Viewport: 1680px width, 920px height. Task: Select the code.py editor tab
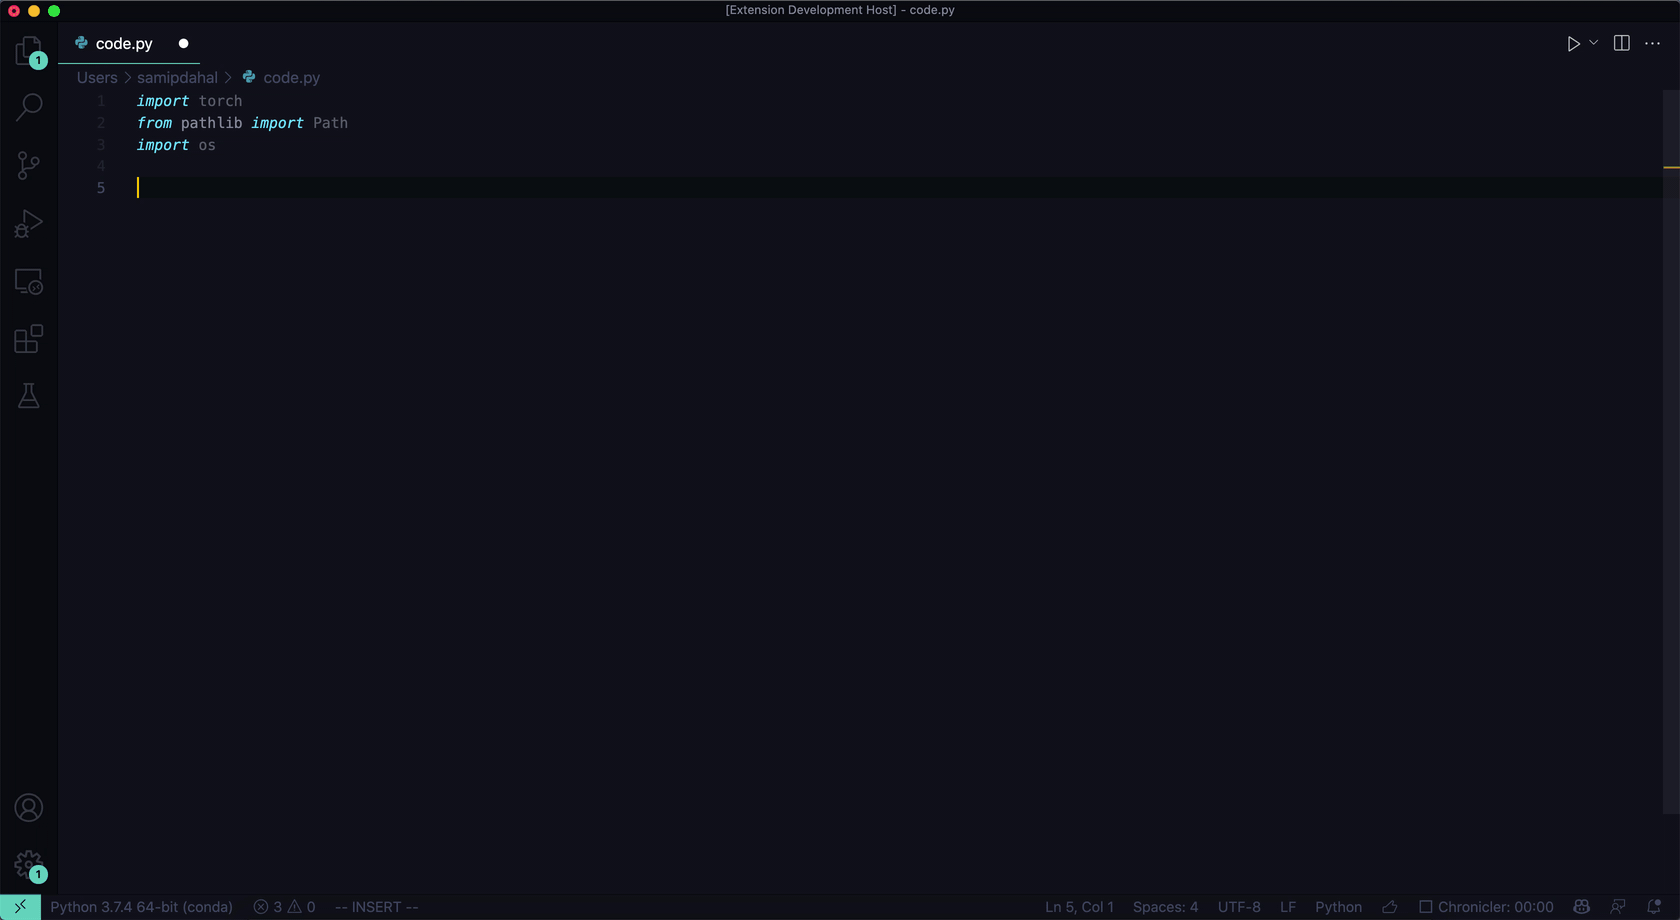pos(129,43)
